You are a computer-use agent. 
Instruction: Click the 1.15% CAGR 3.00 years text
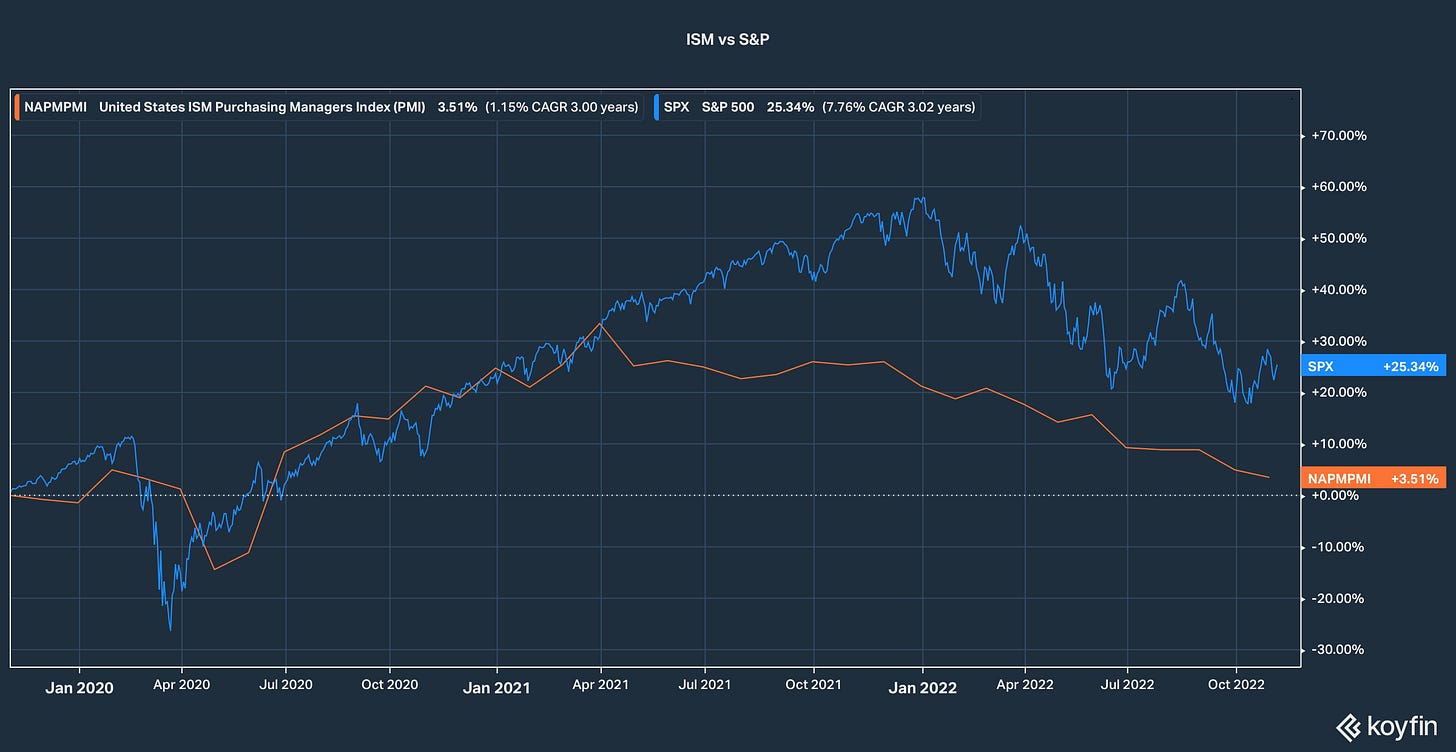click(561, 107)
